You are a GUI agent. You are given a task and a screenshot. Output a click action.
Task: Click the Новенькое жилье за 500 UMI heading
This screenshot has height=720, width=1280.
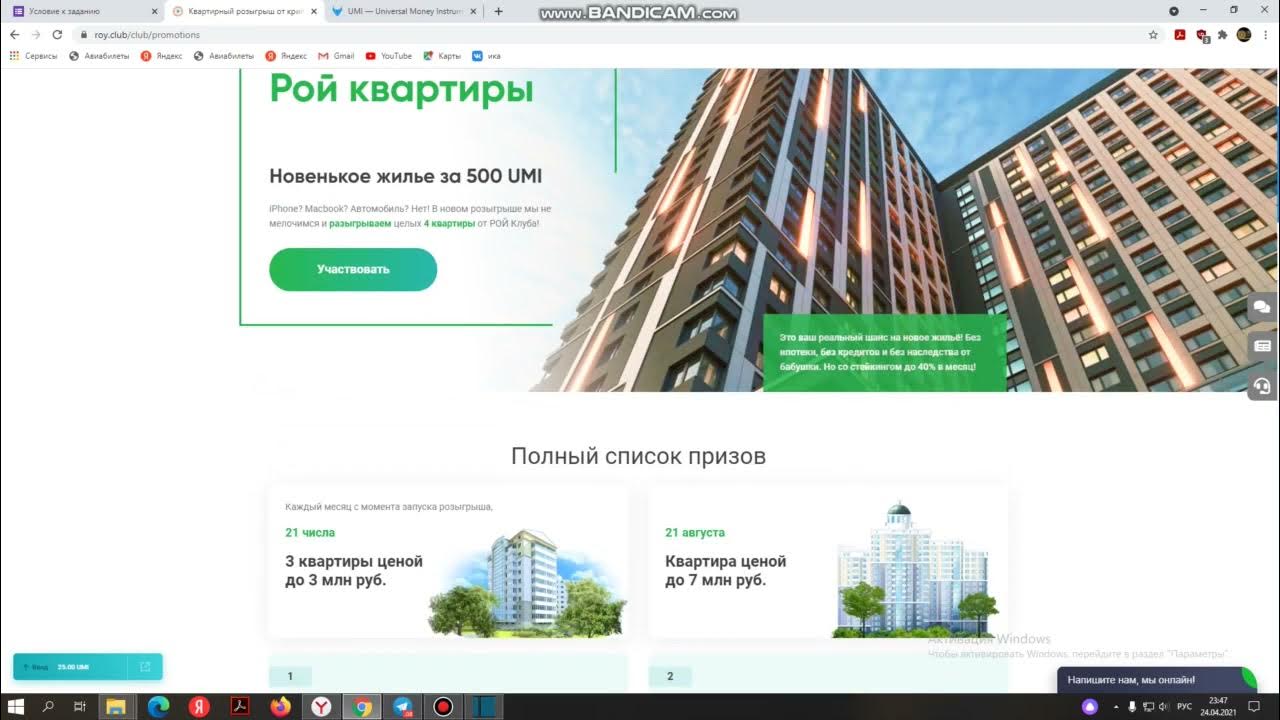tap(405, 177)
